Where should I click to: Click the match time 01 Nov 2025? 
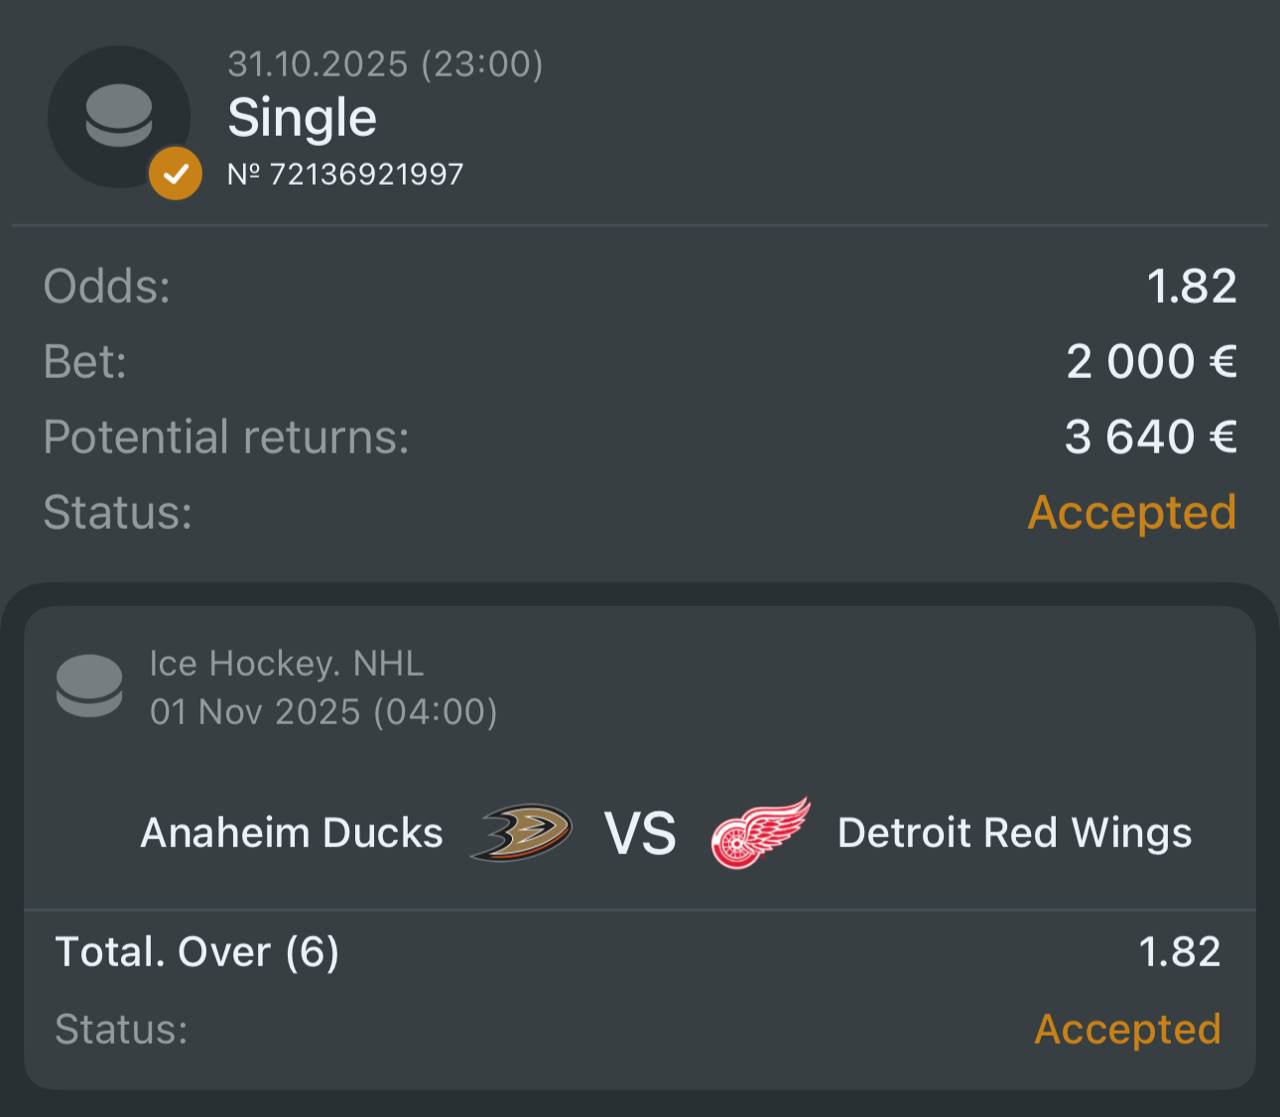[323, 711]
